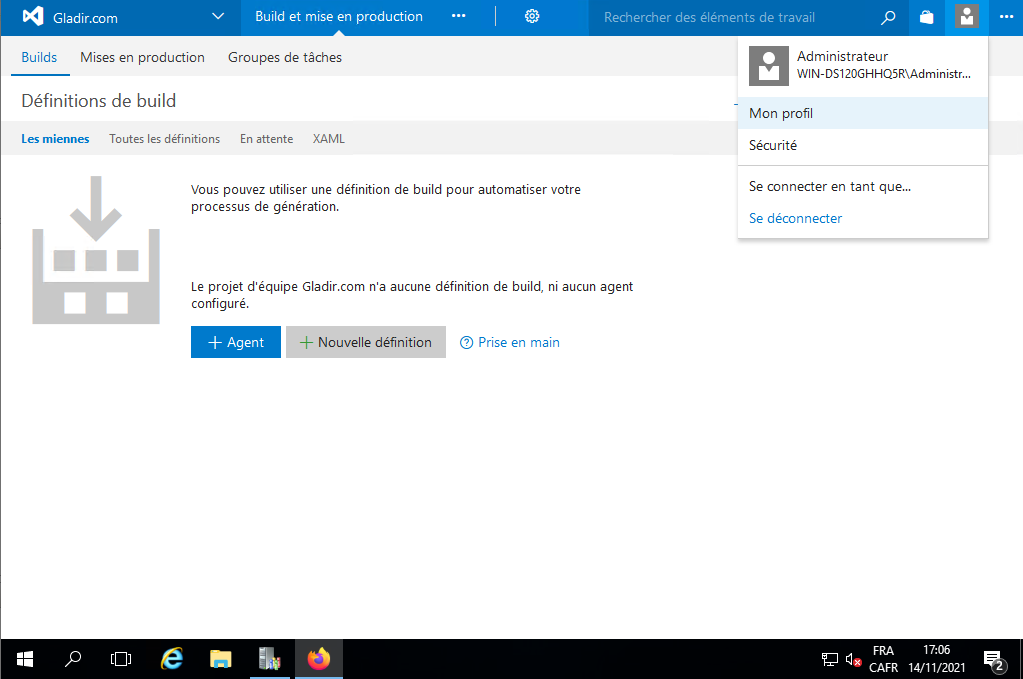Open the settings gear icon
Screen dimensions: 1023x679
[x=532, y=17]
